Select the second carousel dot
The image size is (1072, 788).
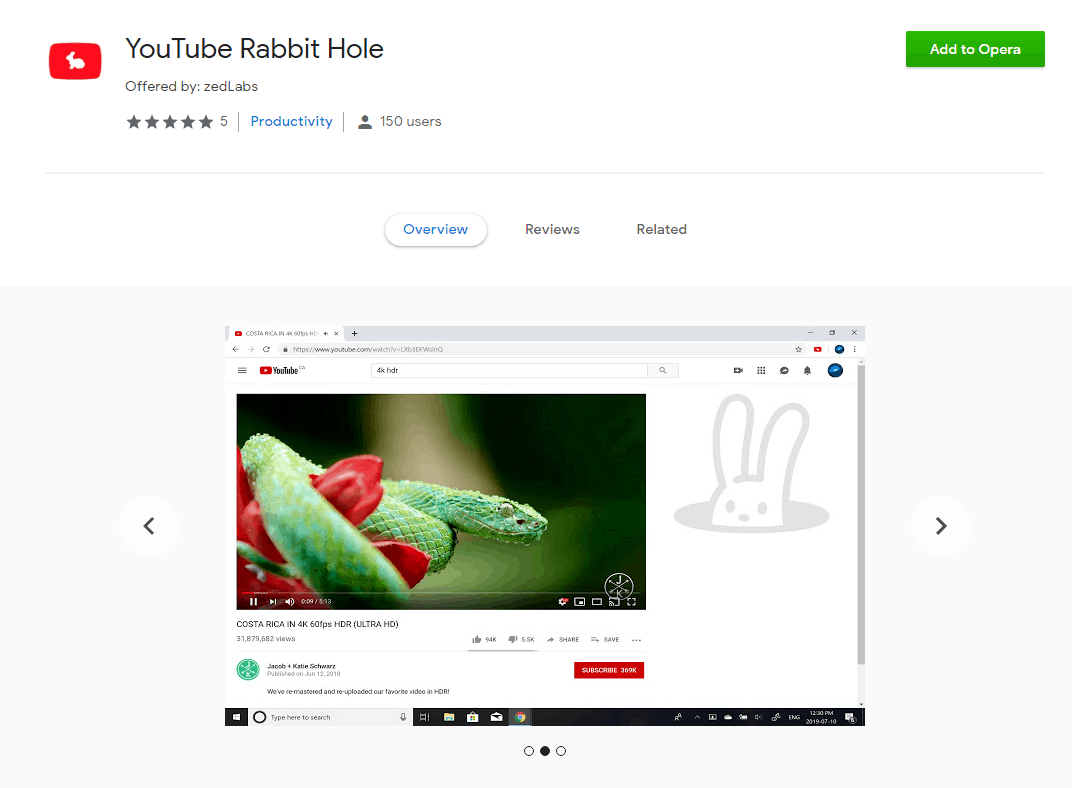click(x=545, y=751)
